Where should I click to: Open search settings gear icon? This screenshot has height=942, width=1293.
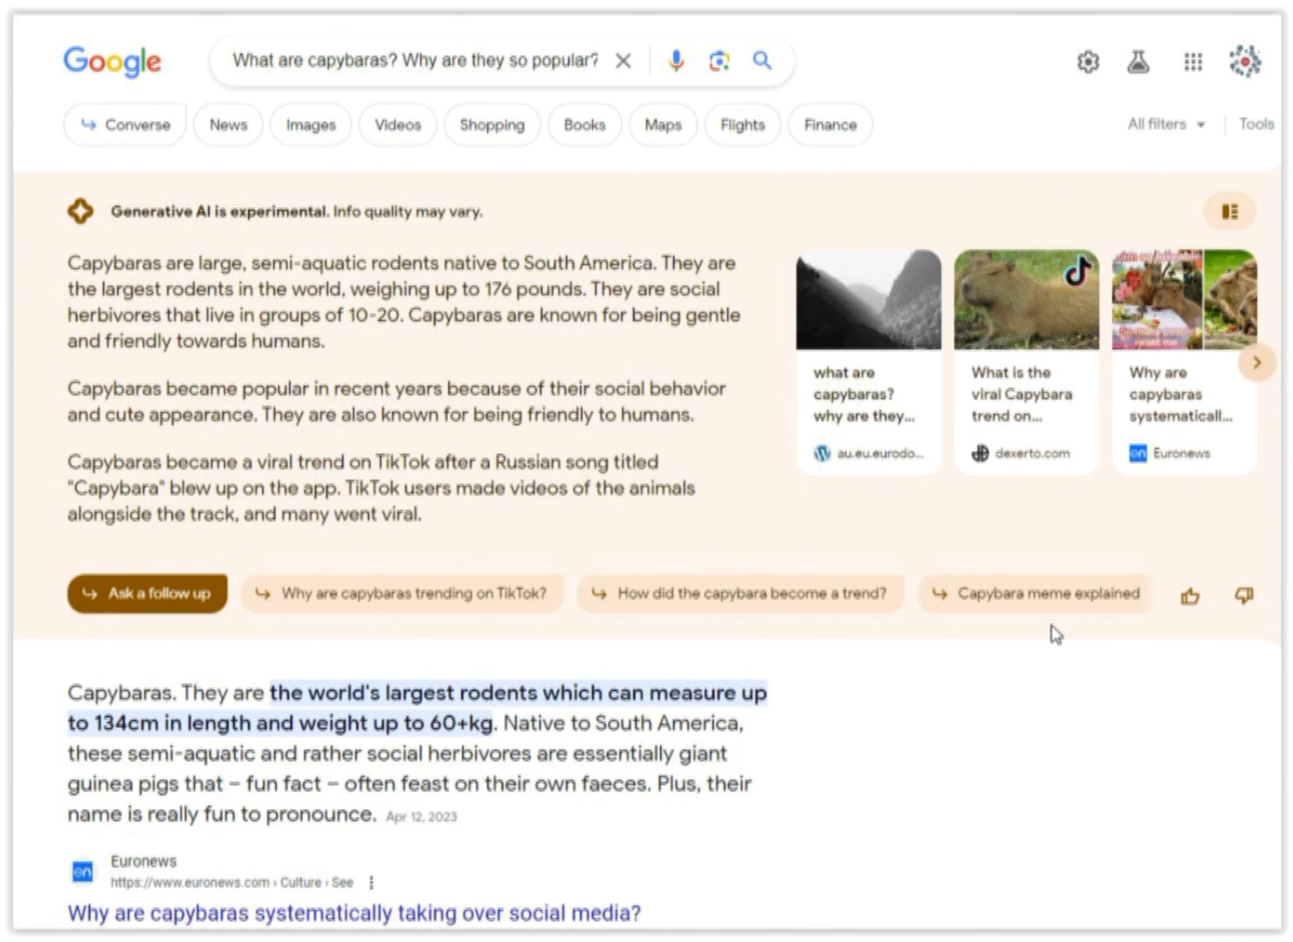click(x=1088, y=62)
